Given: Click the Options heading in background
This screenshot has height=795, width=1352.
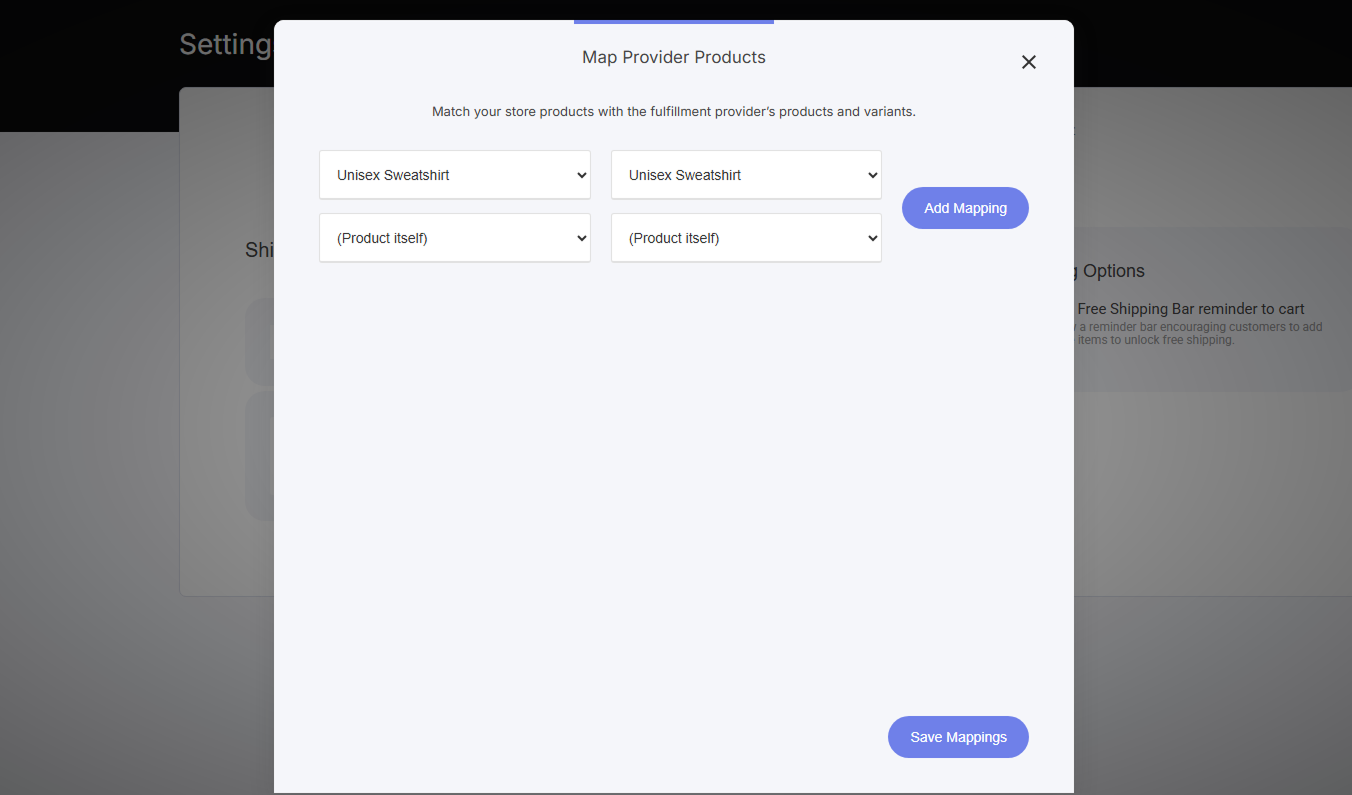Looking at the screenshot, I should tap(1113, 271).
